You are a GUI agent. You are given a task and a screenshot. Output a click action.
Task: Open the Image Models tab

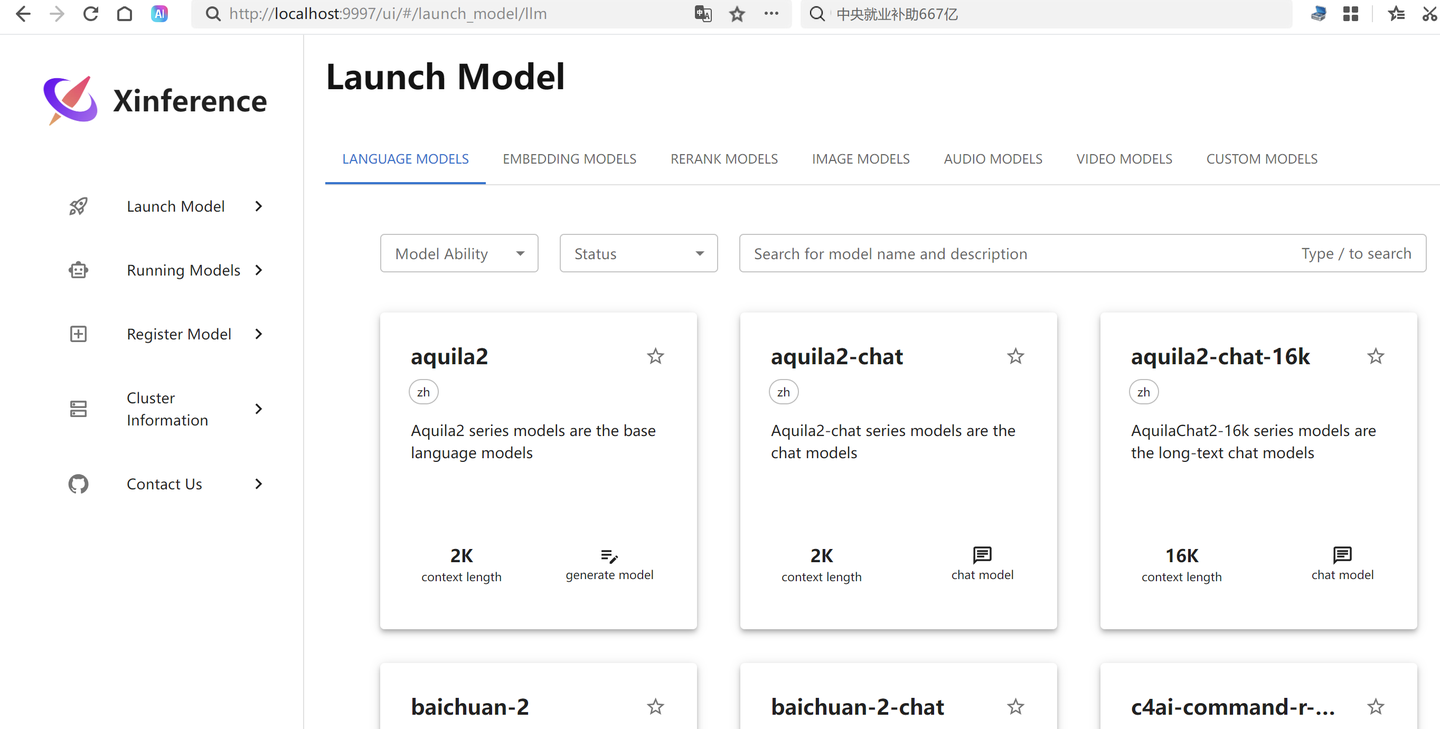click(860, 159)
